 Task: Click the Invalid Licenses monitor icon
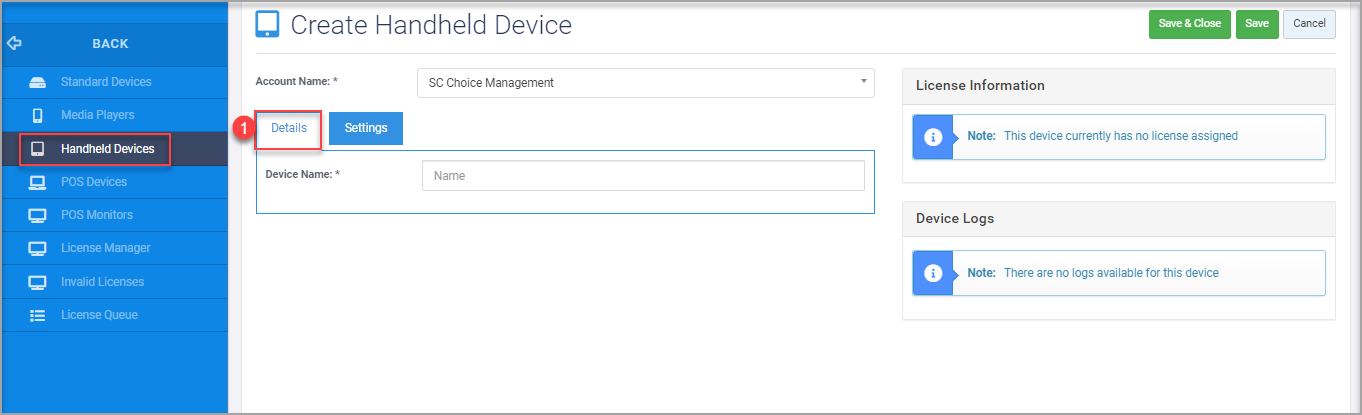coord(37,282)
